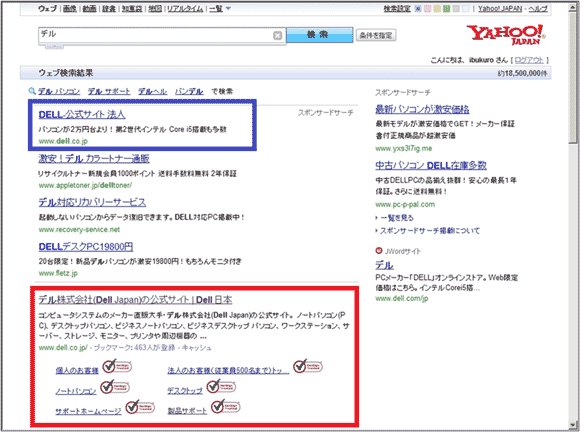Click スポンサードサーチ掲載について link

pos(430,231)
